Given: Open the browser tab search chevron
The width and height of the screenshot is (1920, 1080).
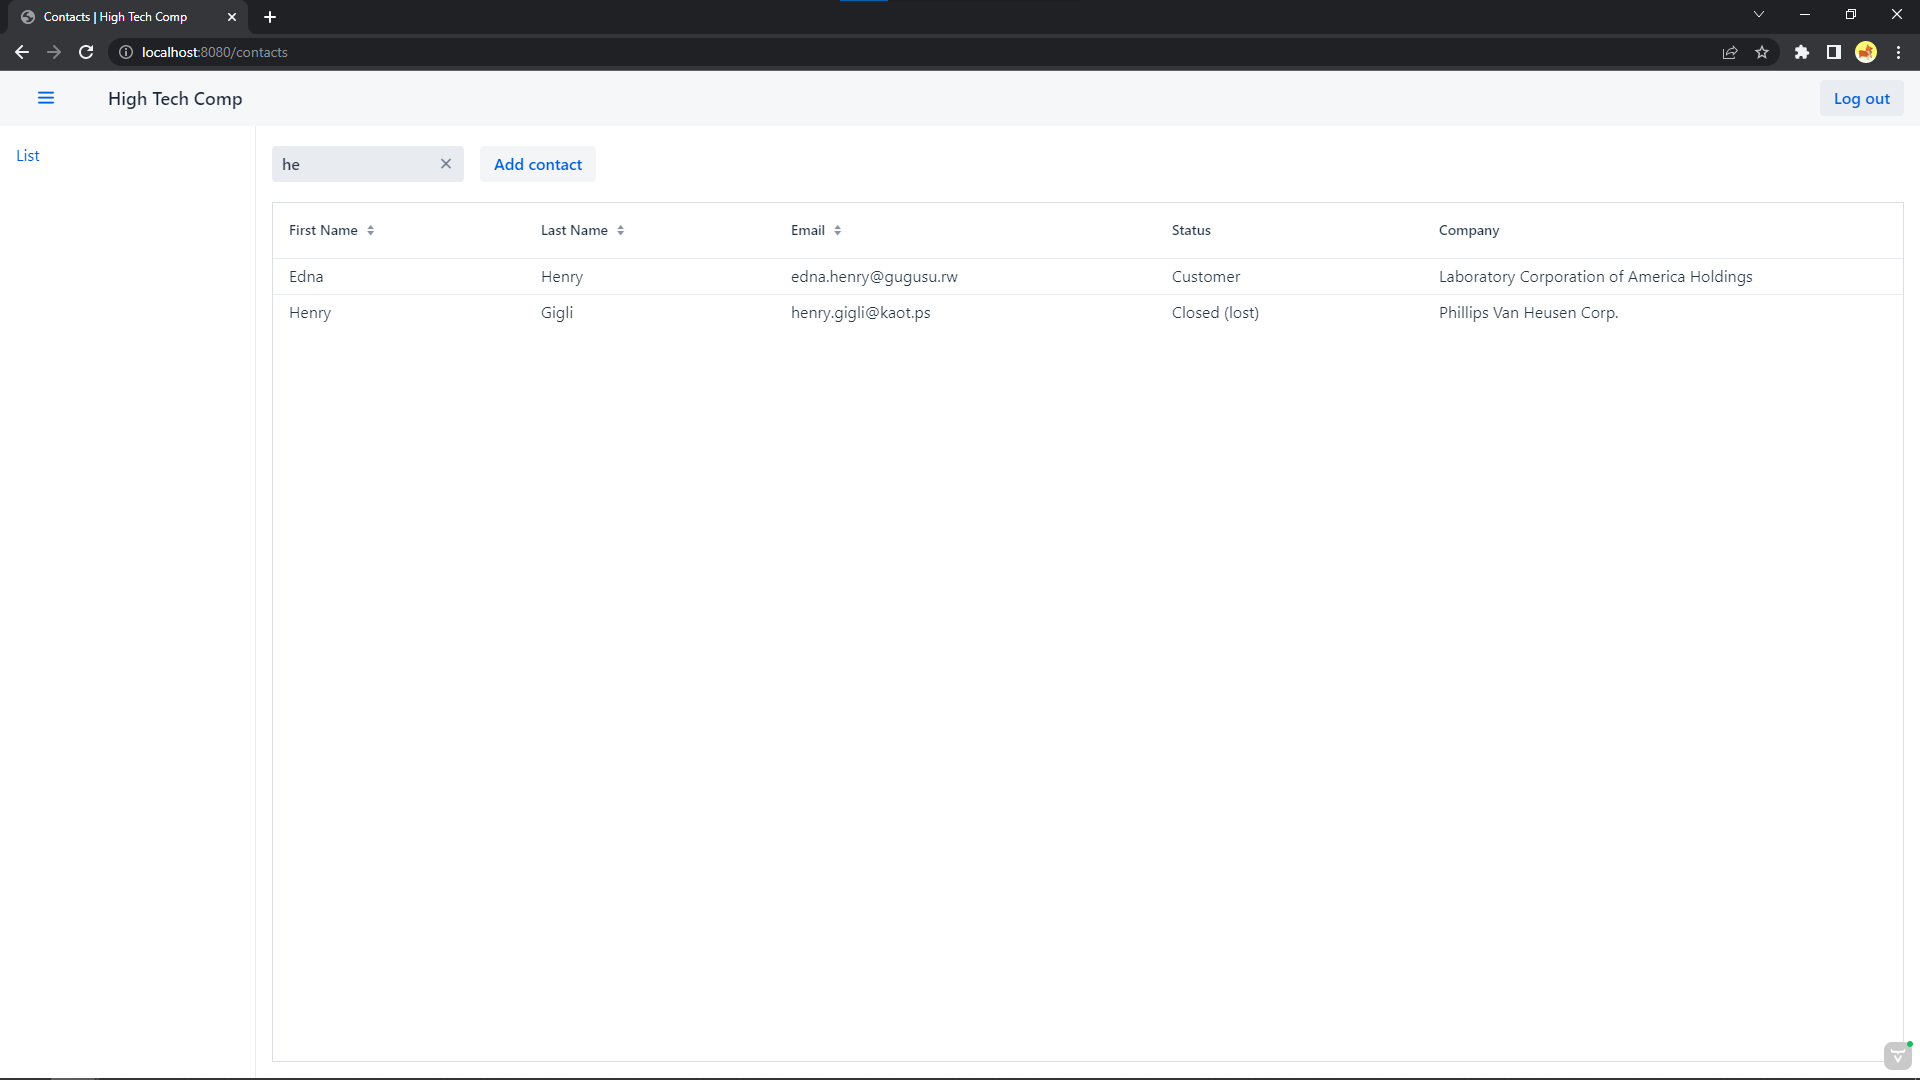Looking at the screenshot, I should click(x=1759, y=14).
